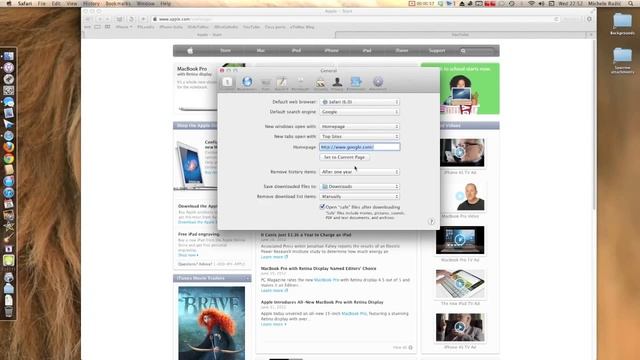Open the Save downloaded files to dropdown
The width and height of the screenshot is (640, 360).
[x=359, y=187]
